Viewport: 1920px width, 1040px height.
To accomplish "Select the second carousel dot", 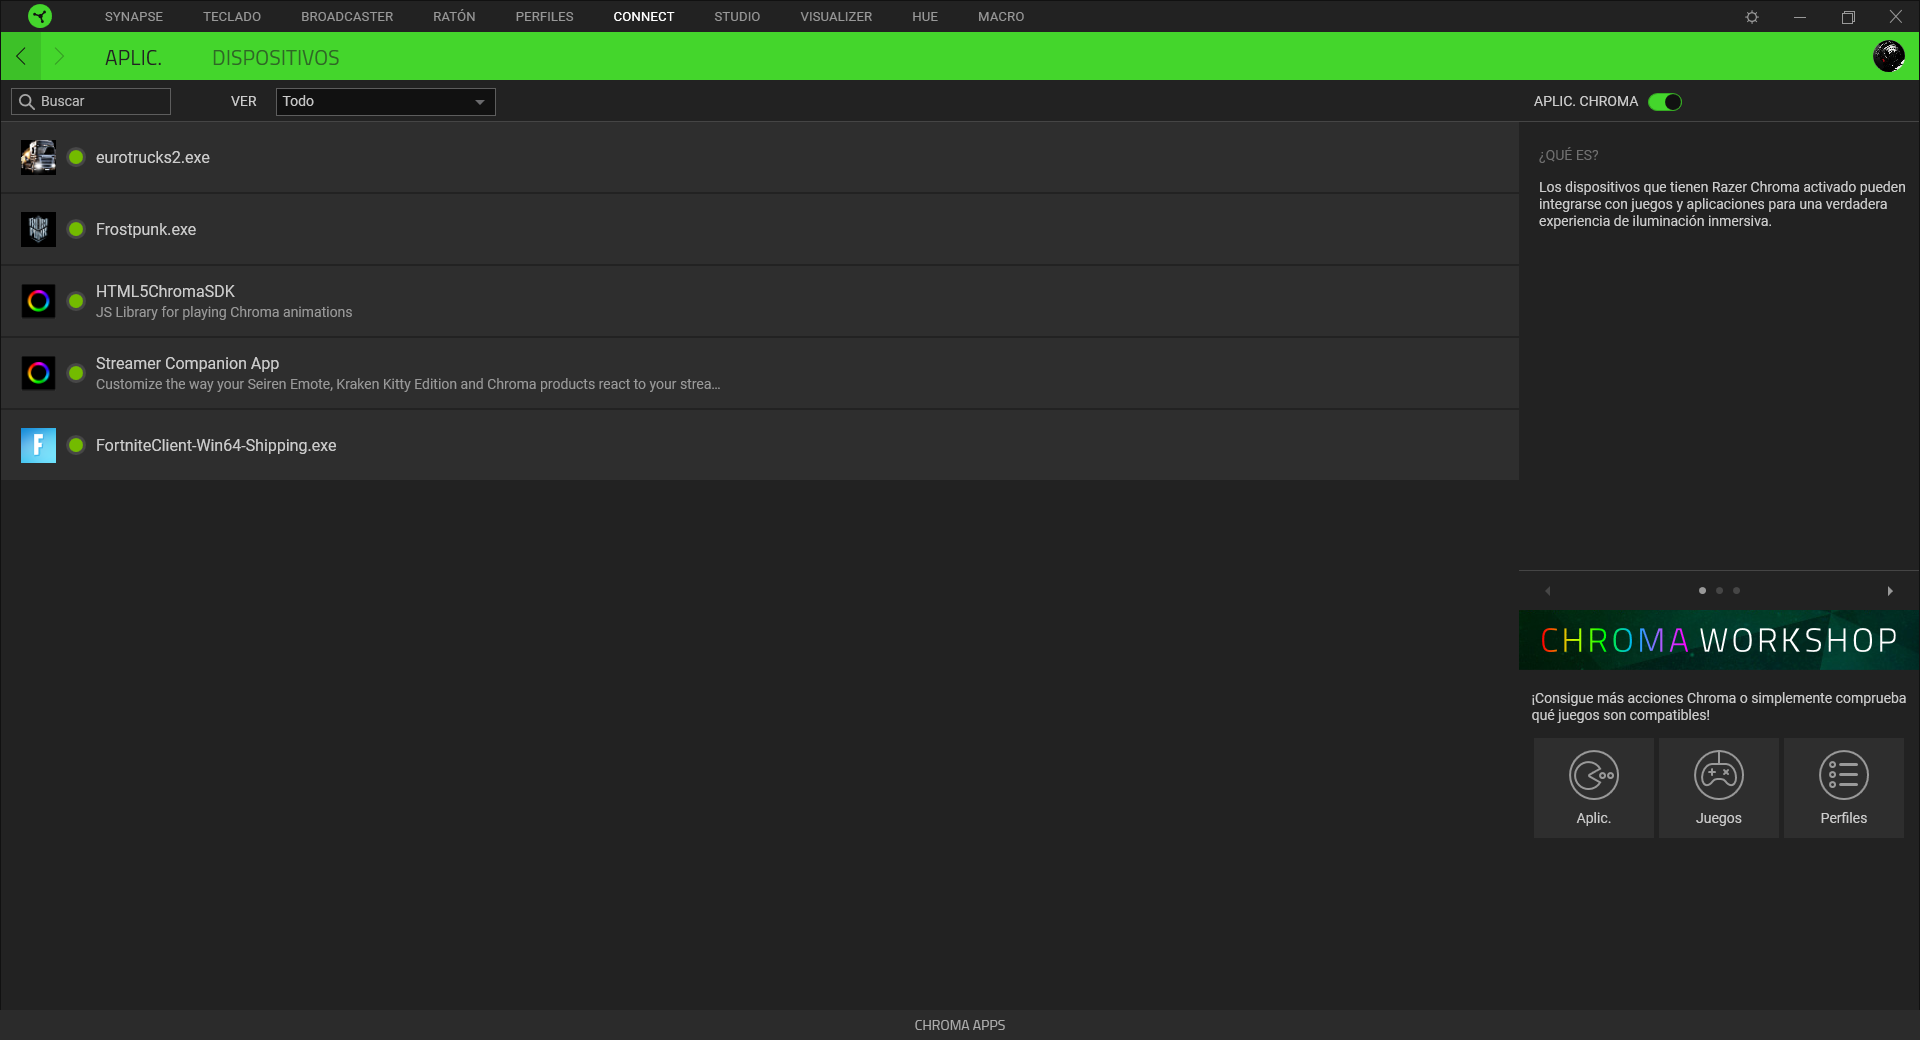I will point(1719,591).
